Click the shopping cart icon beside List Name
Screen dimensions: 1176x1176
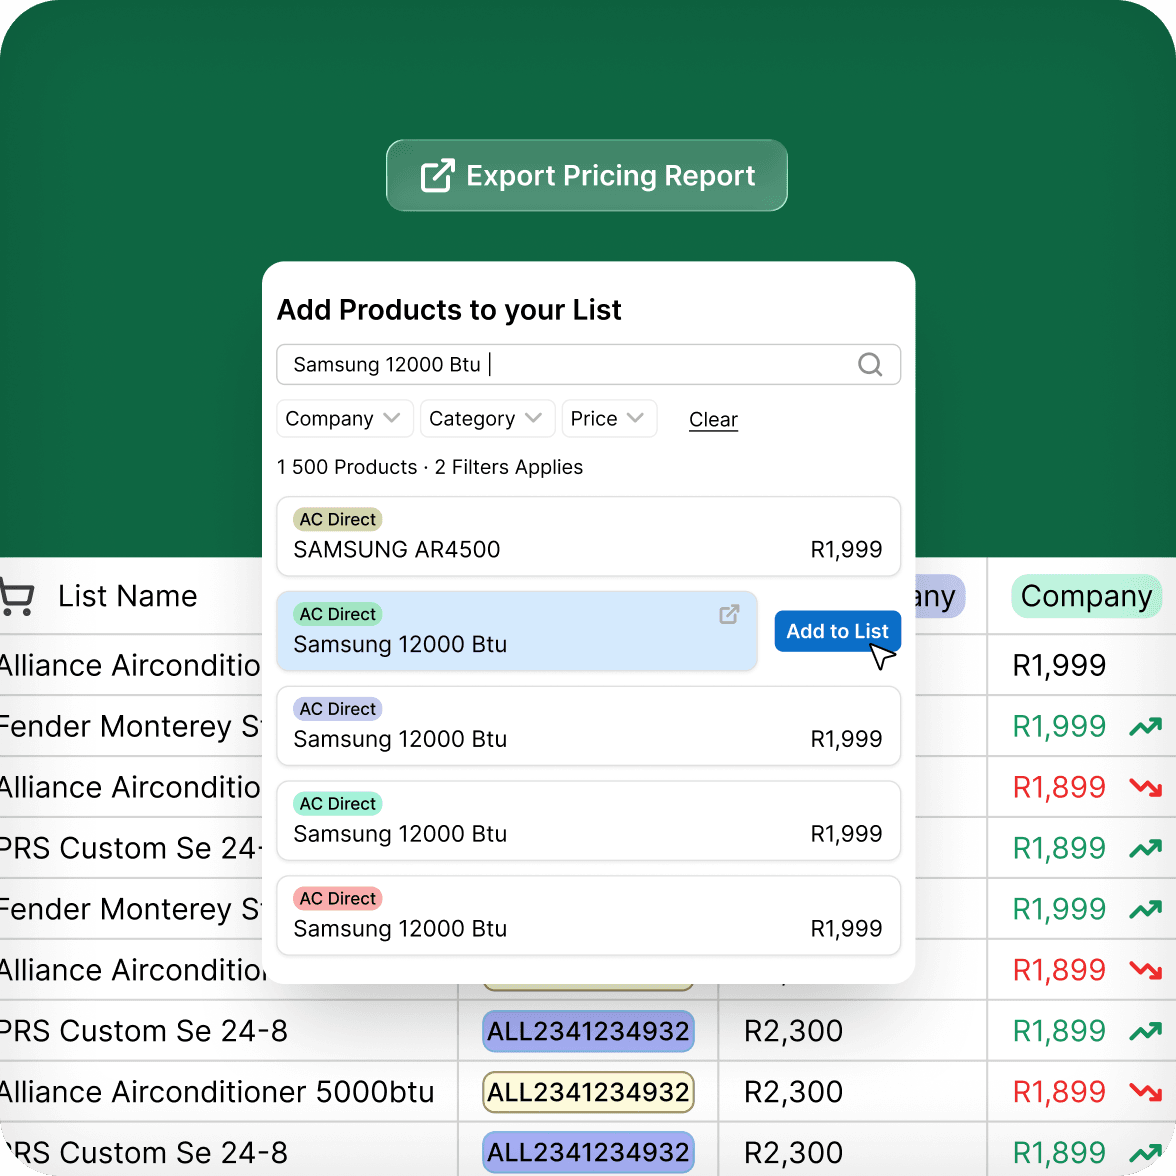18,596
